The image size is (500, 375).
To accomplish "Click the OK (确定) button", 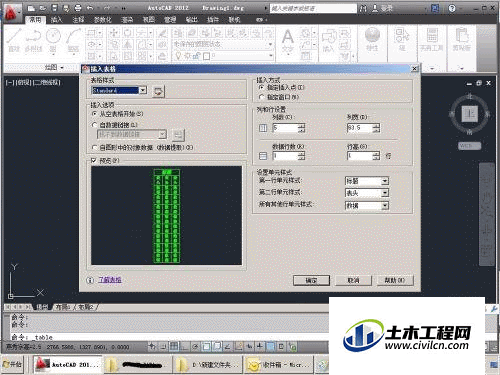I will click(311, 280).
